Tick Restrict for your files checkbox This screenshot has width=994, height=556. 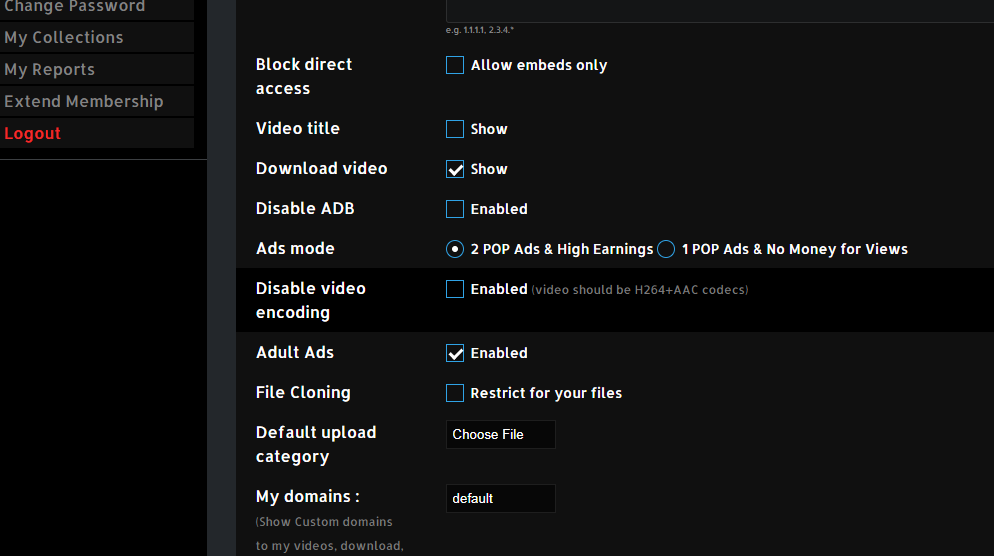[455, 393]
